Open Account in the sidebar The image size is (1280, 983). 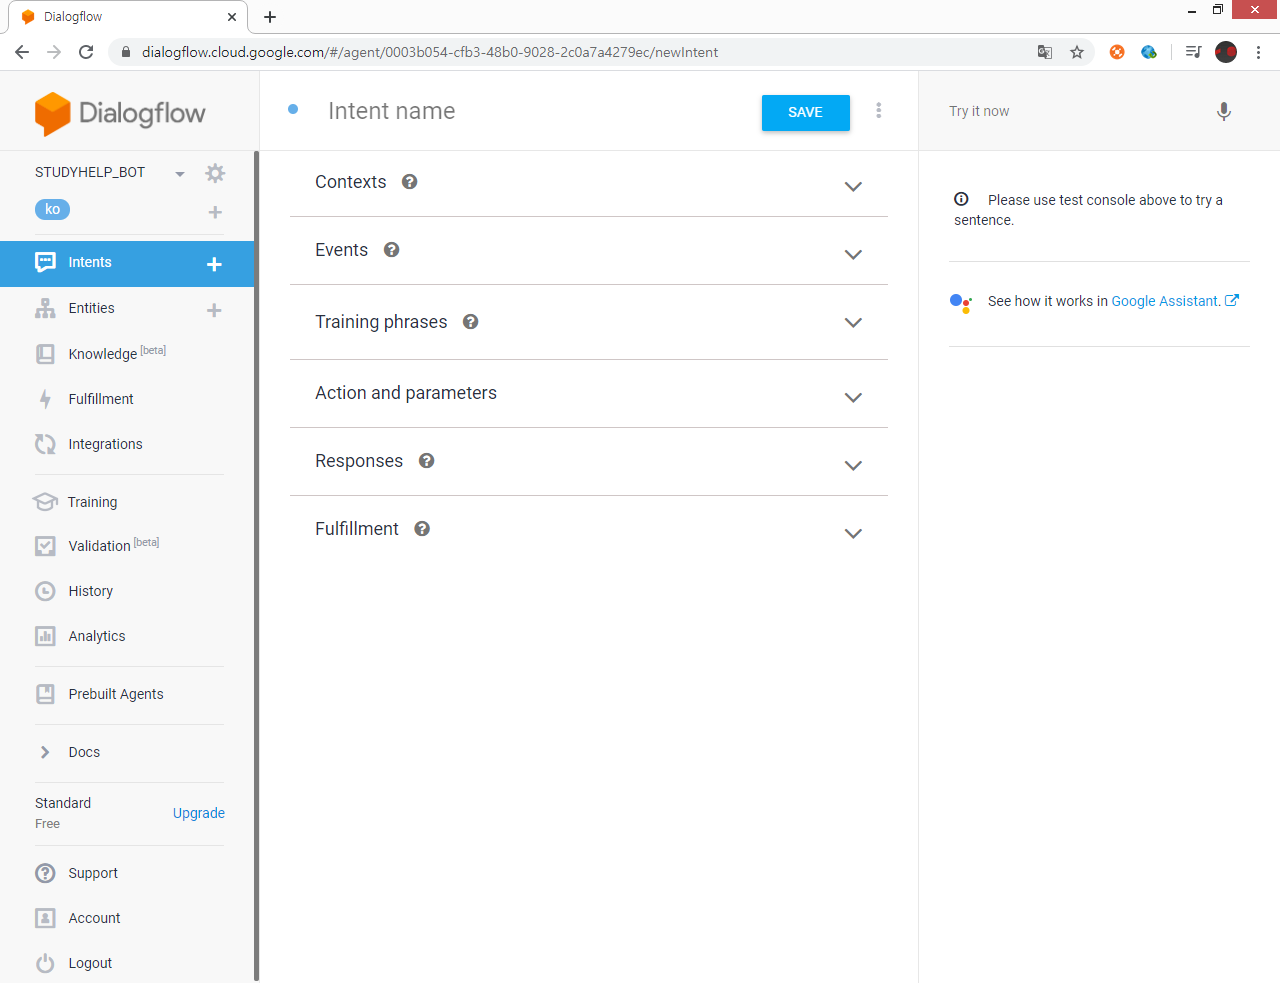[x=94, y=918]
